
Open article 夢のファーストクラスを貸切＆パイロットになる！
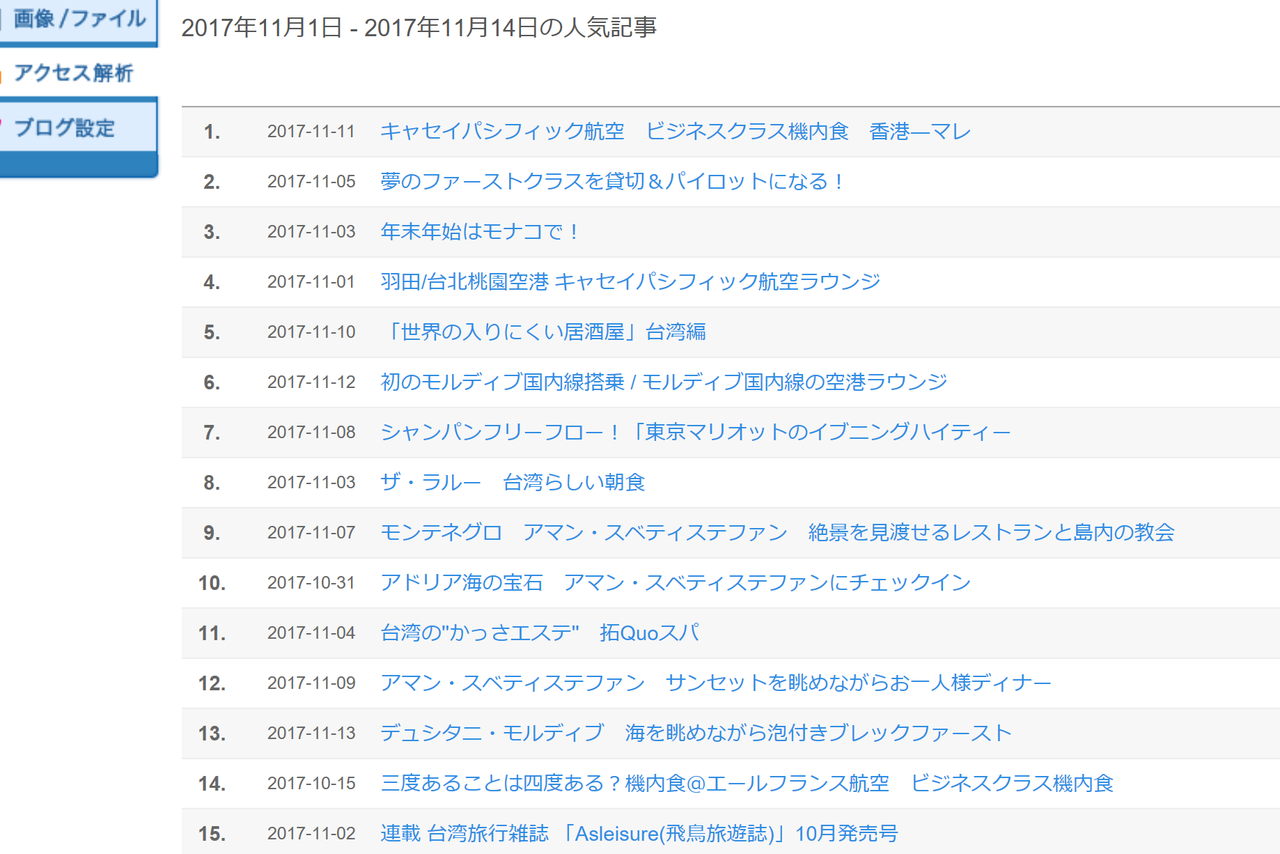pos(613,182)
